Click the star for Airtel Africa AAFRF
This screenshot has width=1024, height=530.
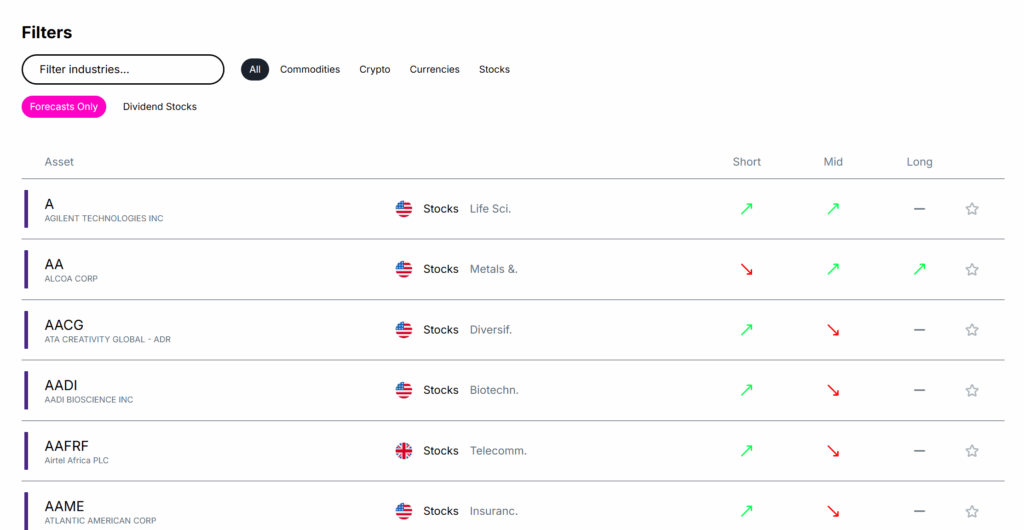coord(971,451)
